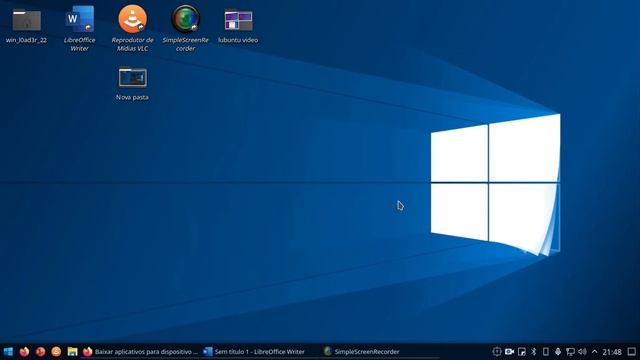Click the red pinned app icon beside Firefox
The height and width of the screenshot is (360, 640).
[40, 351]
